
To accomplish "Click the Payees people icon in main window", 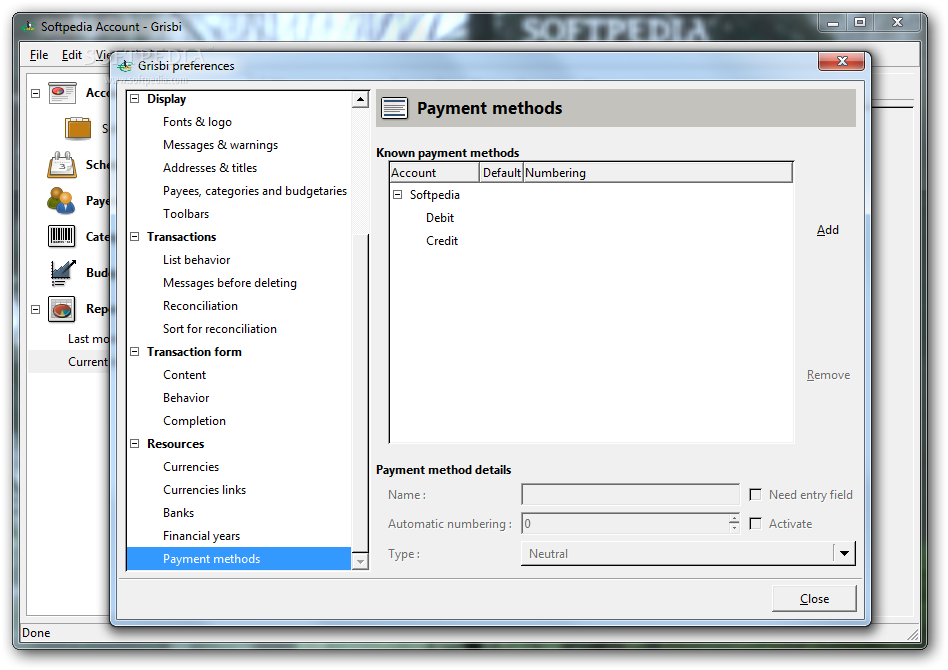I will coord(61,201).
